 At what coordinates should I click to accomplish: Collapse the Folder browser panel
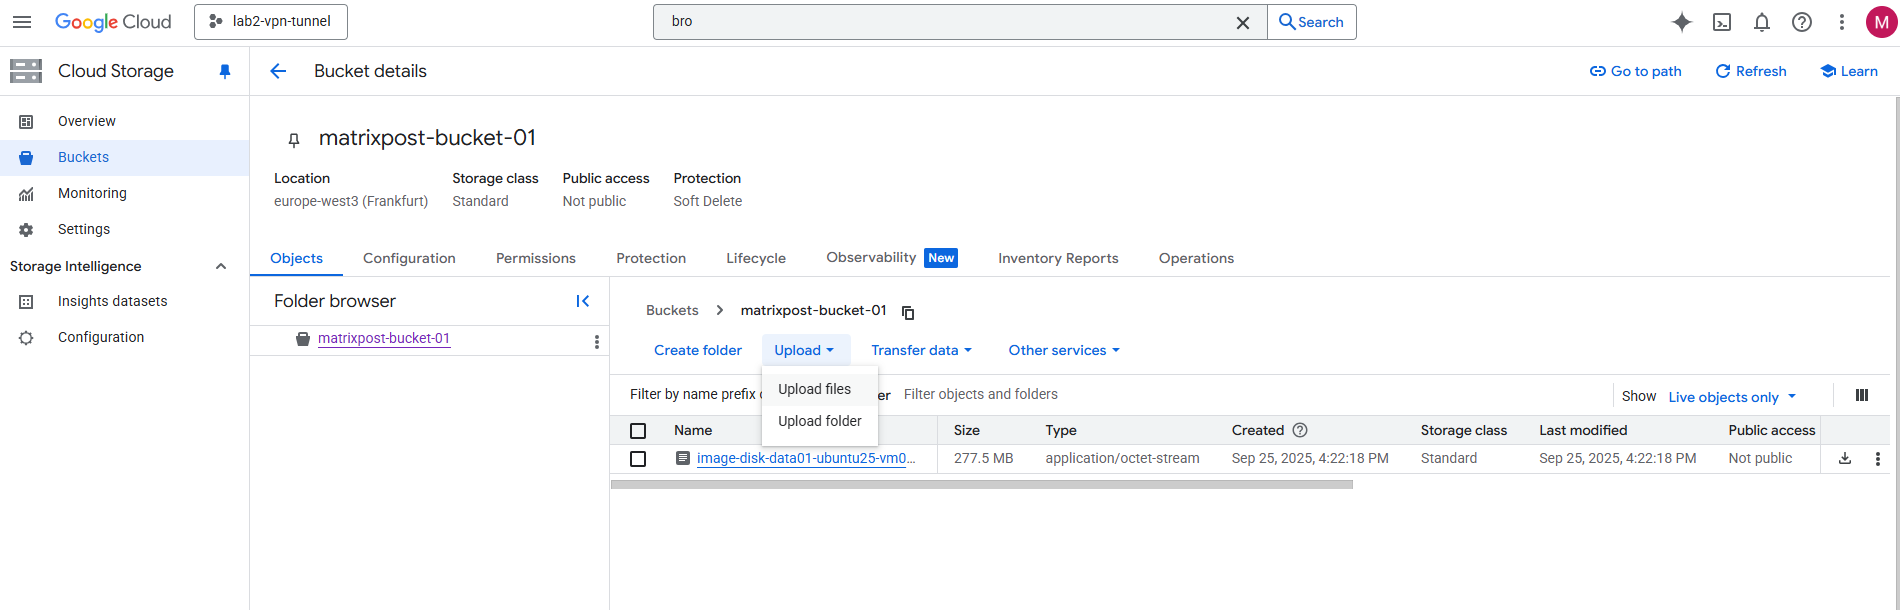(x=583, y=301)
